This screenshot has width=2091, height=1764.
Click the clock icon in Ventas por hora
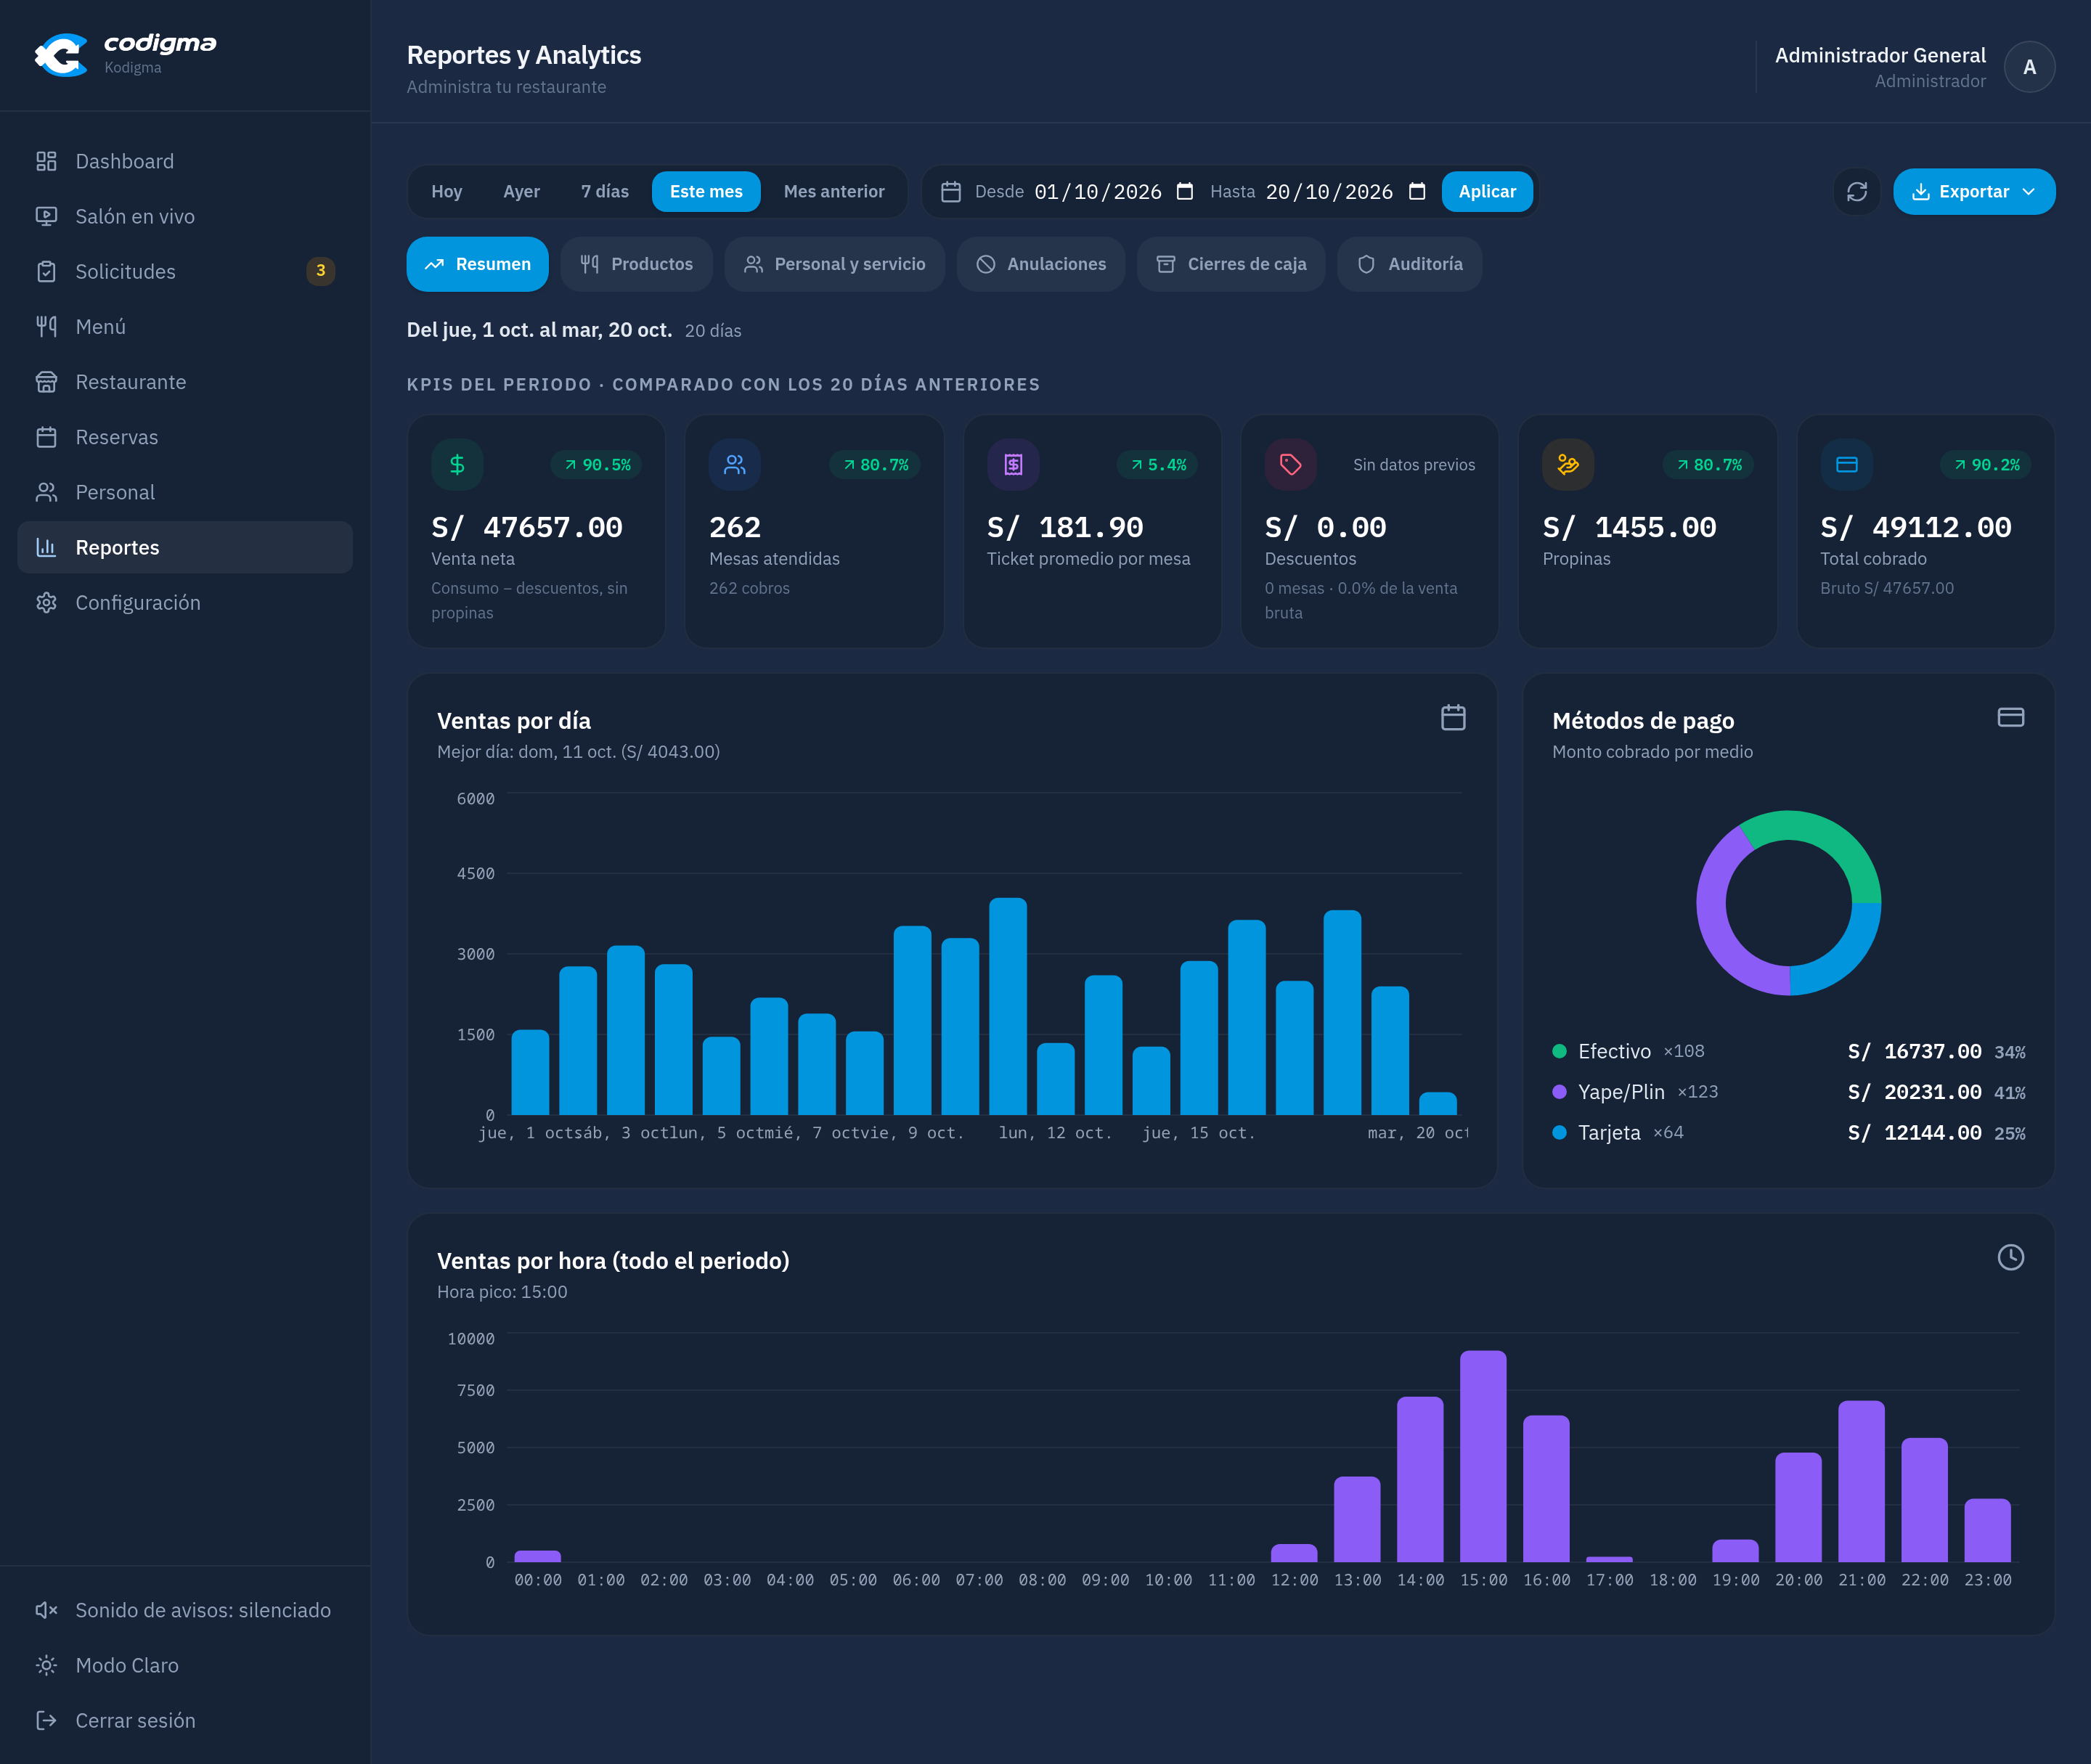coord(2010,1257)
